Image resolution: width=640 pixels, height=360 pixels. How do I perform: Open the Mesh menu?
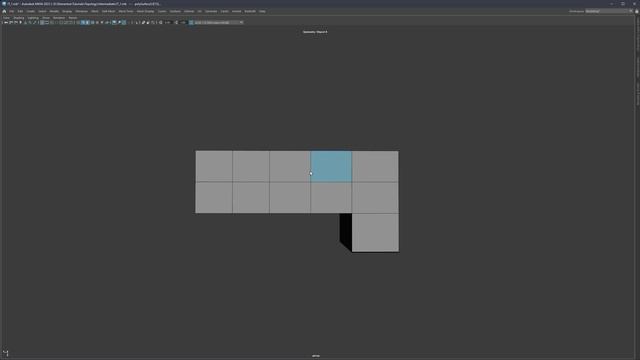pos(95,11)
